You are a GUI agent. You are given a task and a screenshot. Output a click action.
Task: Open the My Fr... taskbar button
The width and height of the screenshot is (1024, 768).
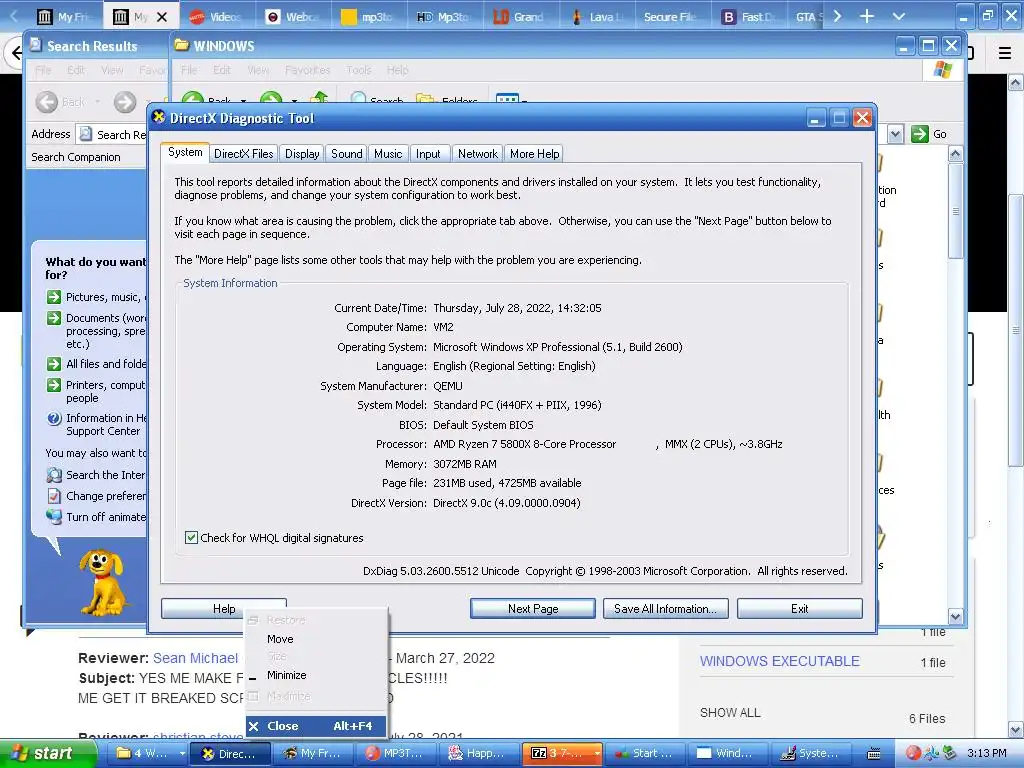point(312,754)
